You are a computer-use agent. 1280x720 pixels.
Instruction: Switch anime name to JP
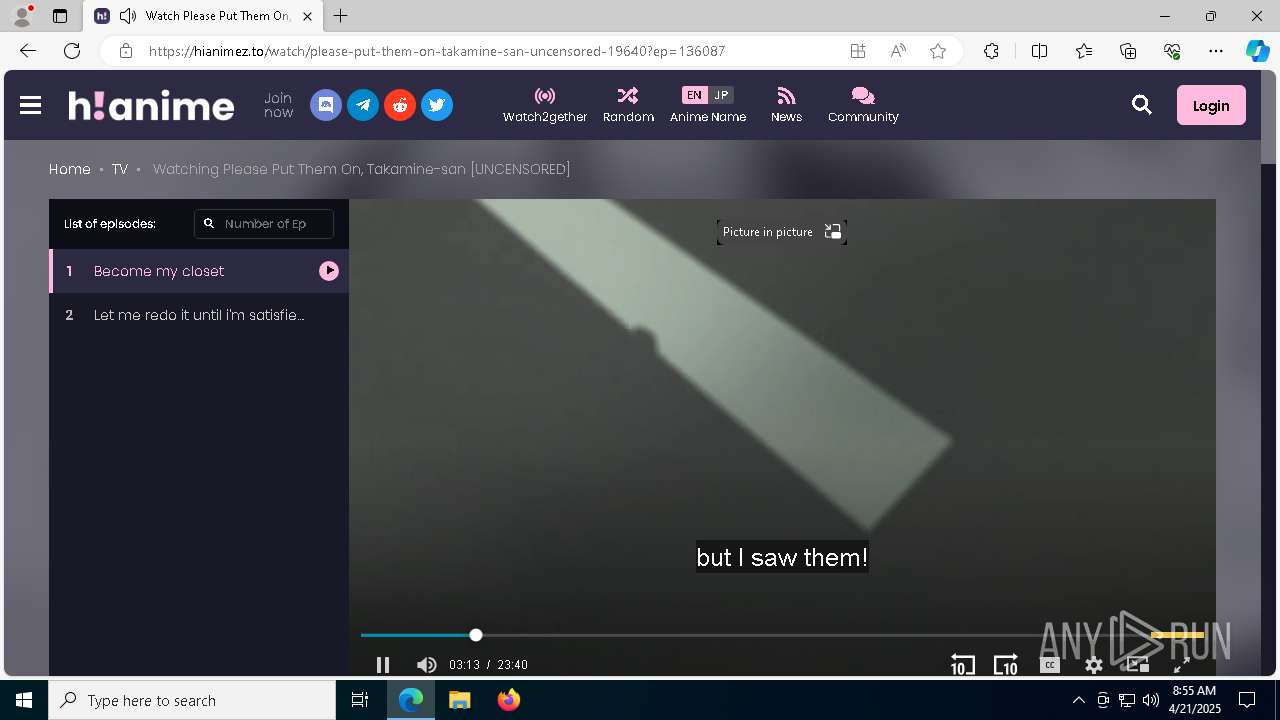coord(721,95)
